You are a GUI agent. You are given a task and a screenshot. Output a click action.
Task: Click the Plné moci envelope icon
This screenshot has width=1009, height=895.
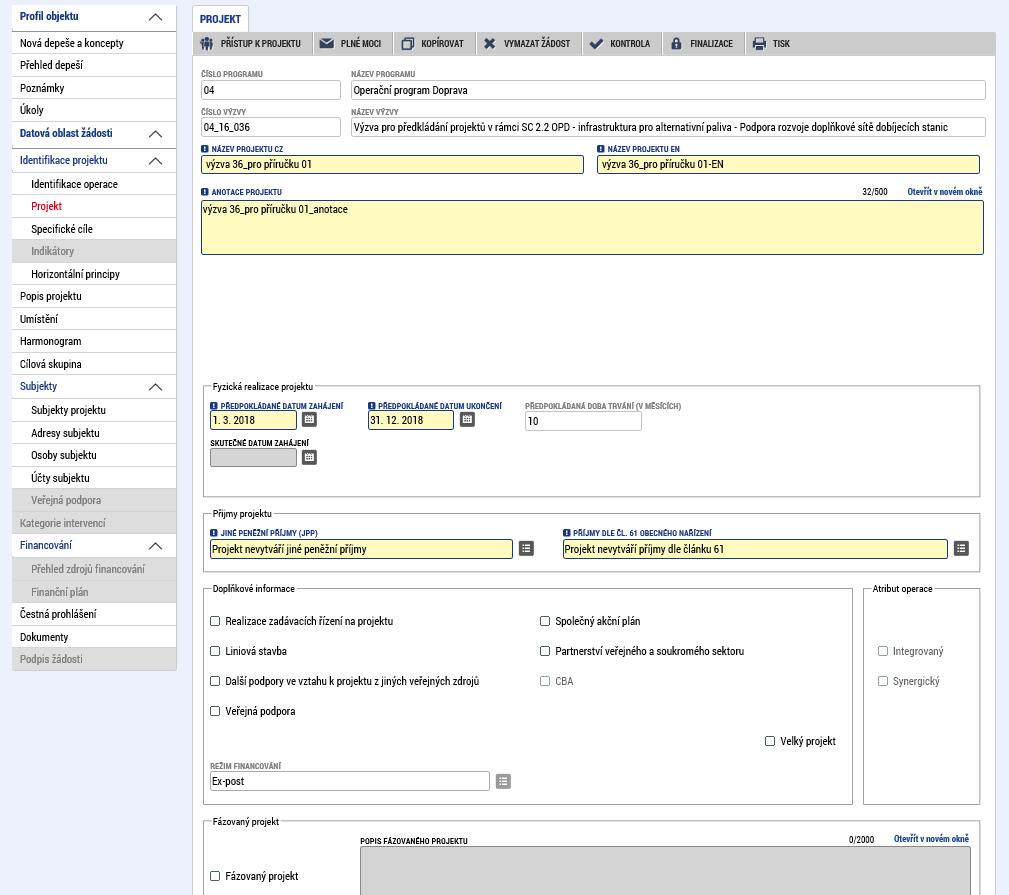(x=327, y=44)
